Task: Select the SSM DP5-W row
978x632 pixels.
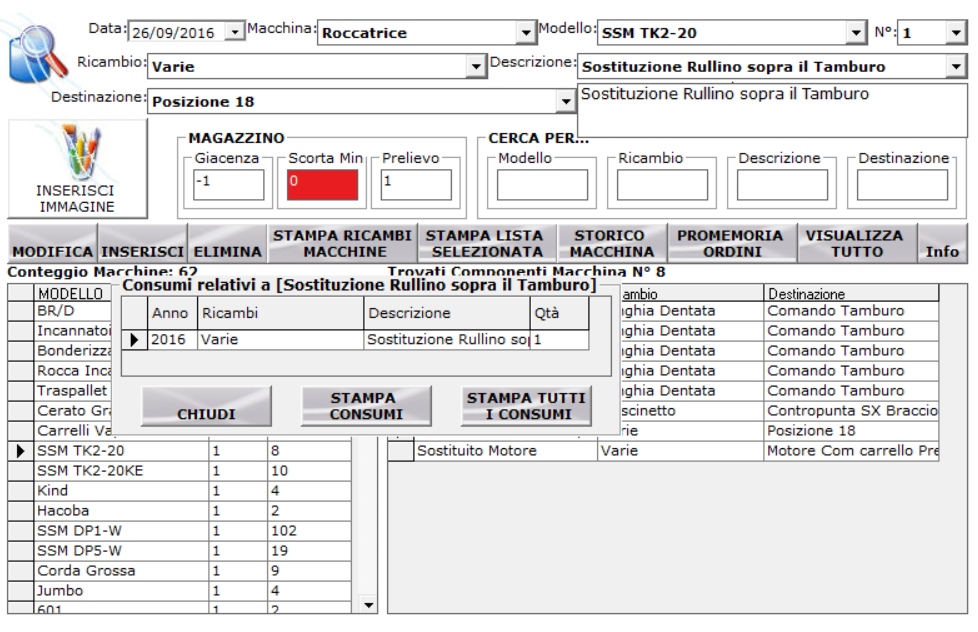Action: (180, 550)
